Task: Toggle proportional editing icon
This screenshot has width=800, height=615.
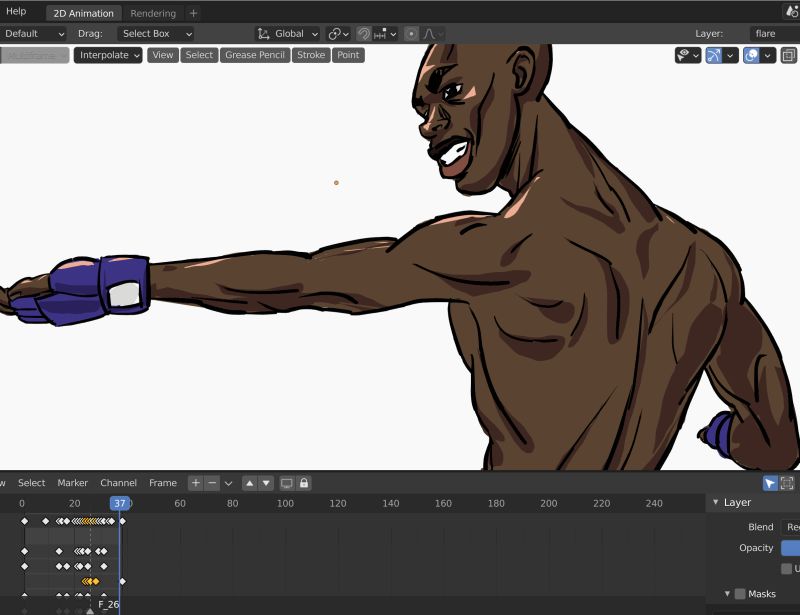Action: click(x=410, y=33)
